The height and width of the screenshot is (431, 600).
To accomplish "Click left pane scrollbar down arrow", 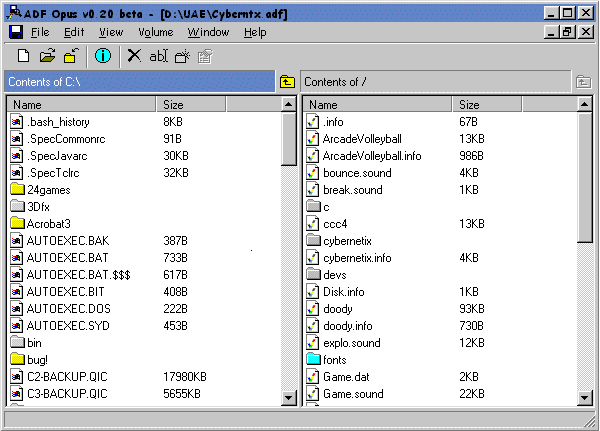I will click(x=289, y=398).
